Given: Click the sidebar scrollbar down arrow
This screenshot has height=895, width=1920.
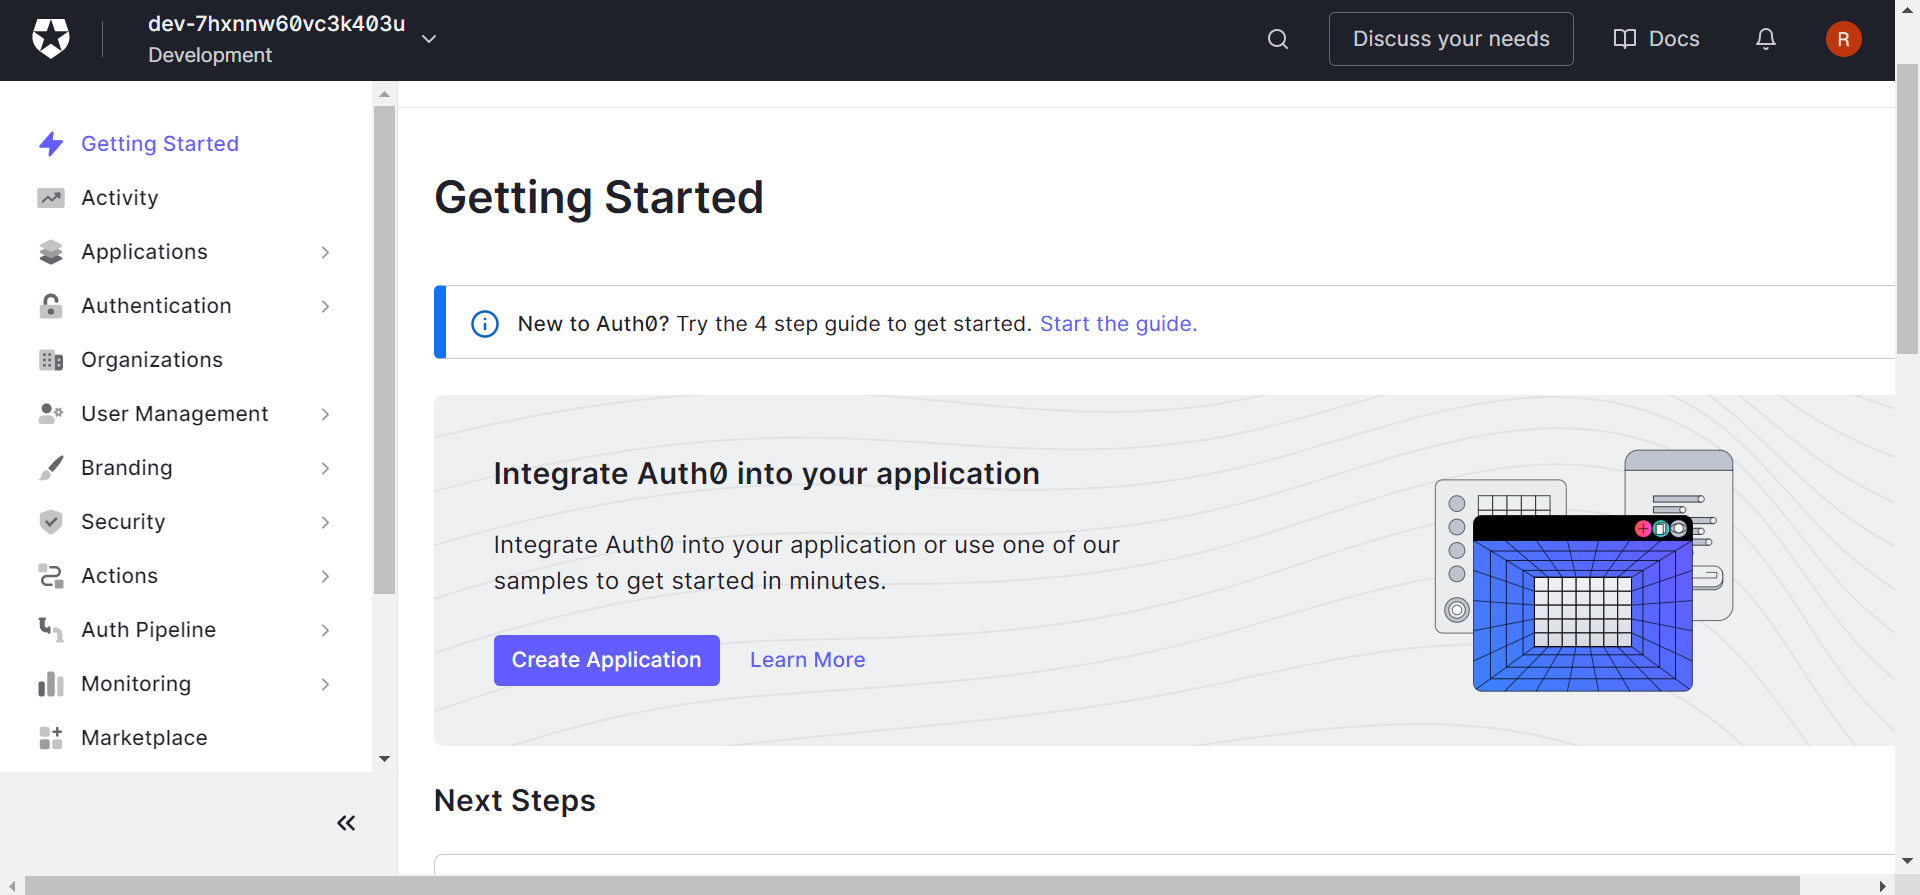Looking at the screenshot, I should coord(384,759).
